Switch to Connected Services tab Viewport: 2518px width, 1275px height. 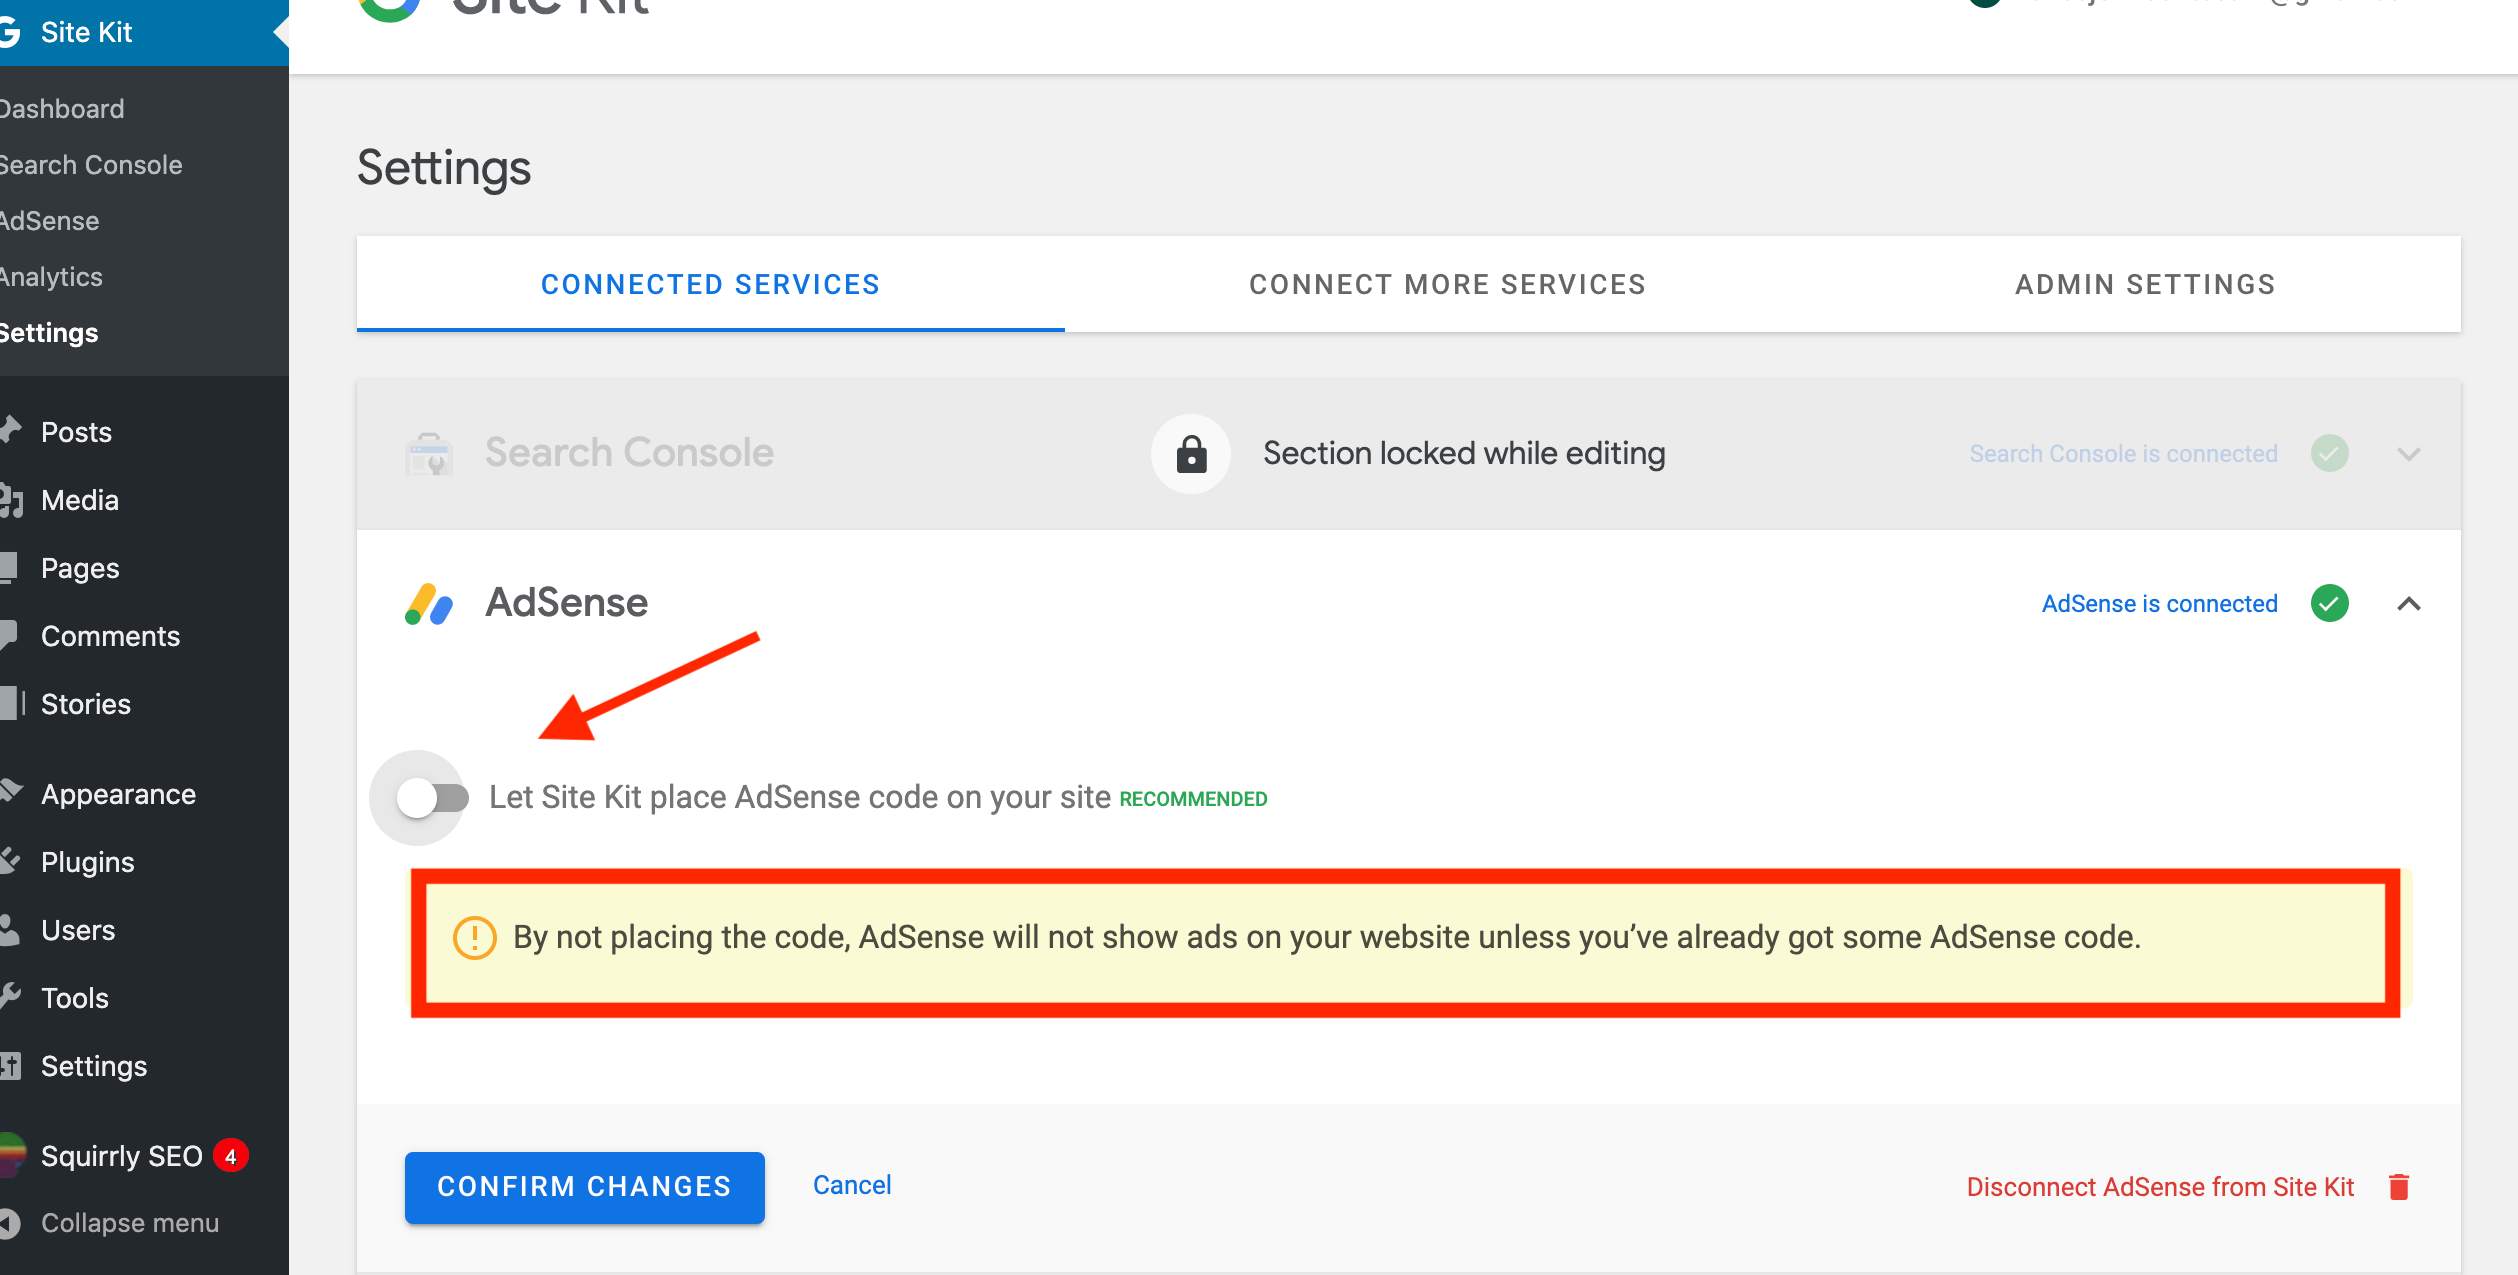[710, 285]
